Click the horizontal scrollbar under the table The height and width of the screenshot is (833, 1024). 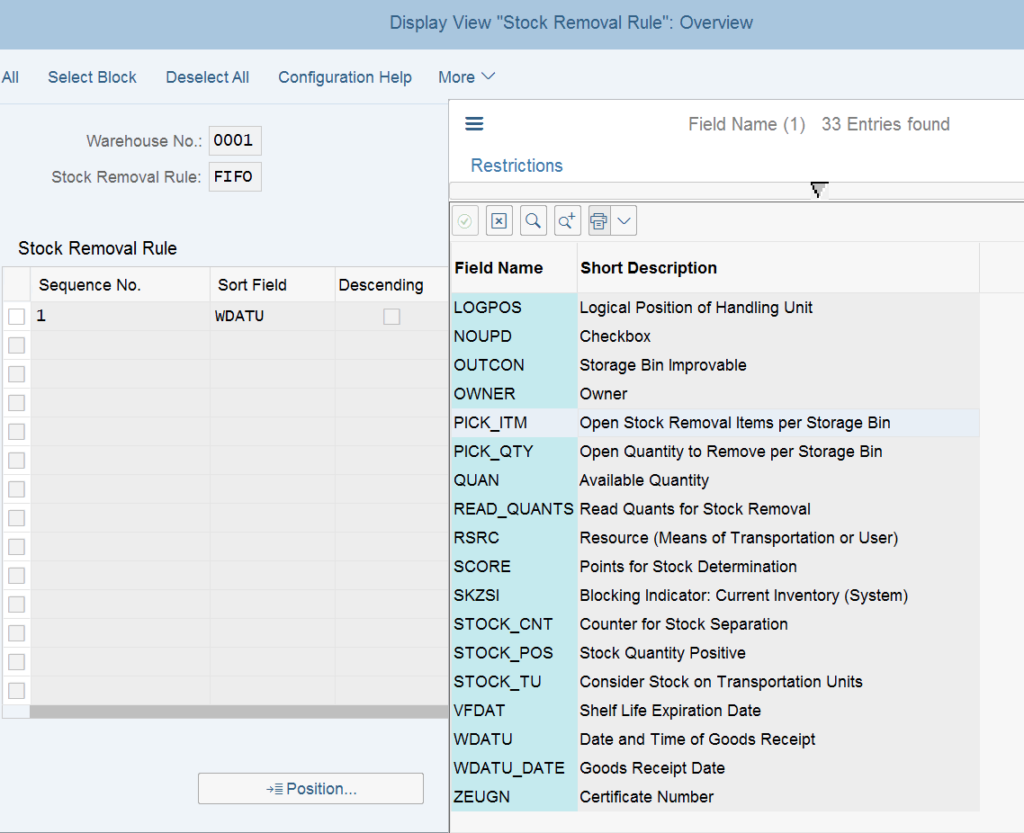pos(238,712)
